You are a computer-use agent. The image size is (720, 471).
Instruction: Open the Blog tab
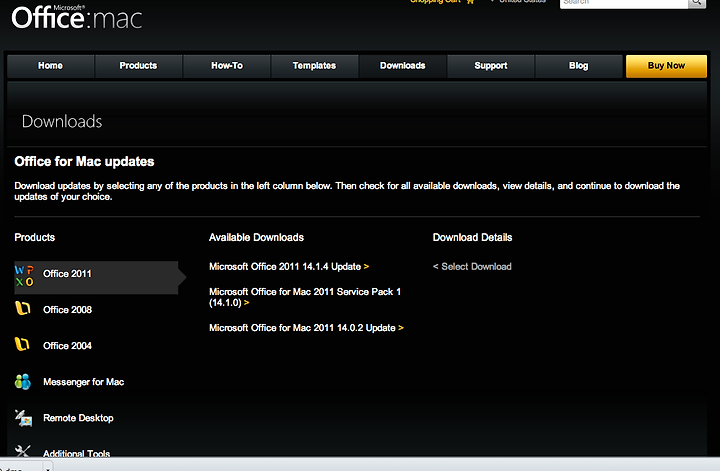(579, 66)
